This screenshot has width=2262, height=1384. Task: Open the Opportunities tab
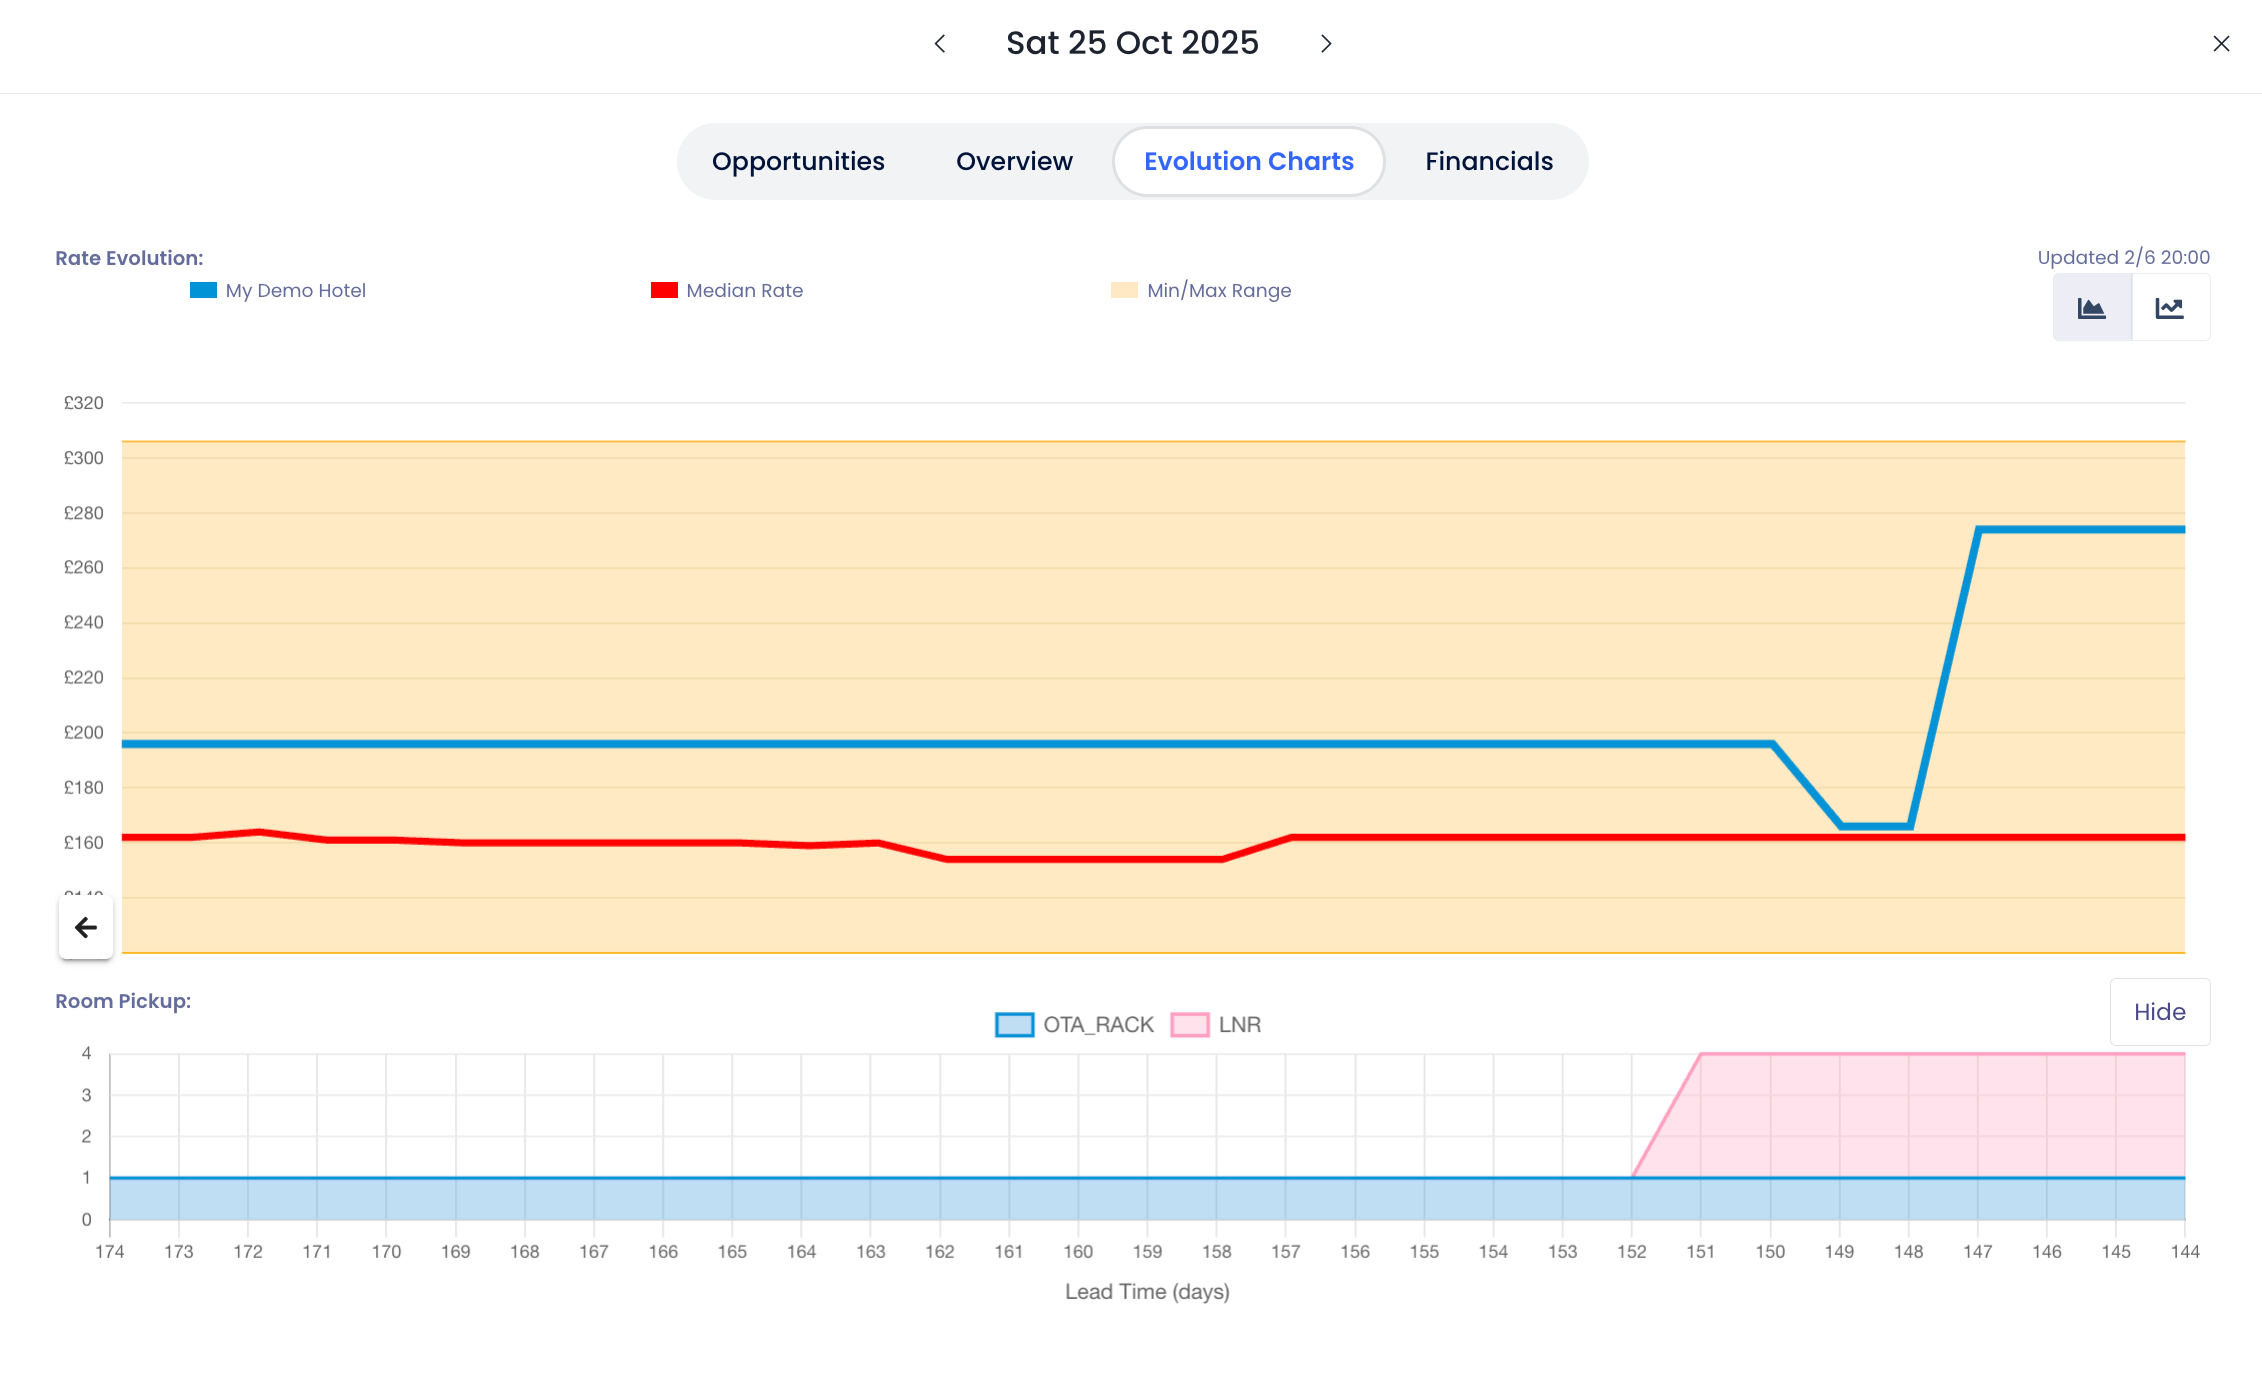click(798, 162)
